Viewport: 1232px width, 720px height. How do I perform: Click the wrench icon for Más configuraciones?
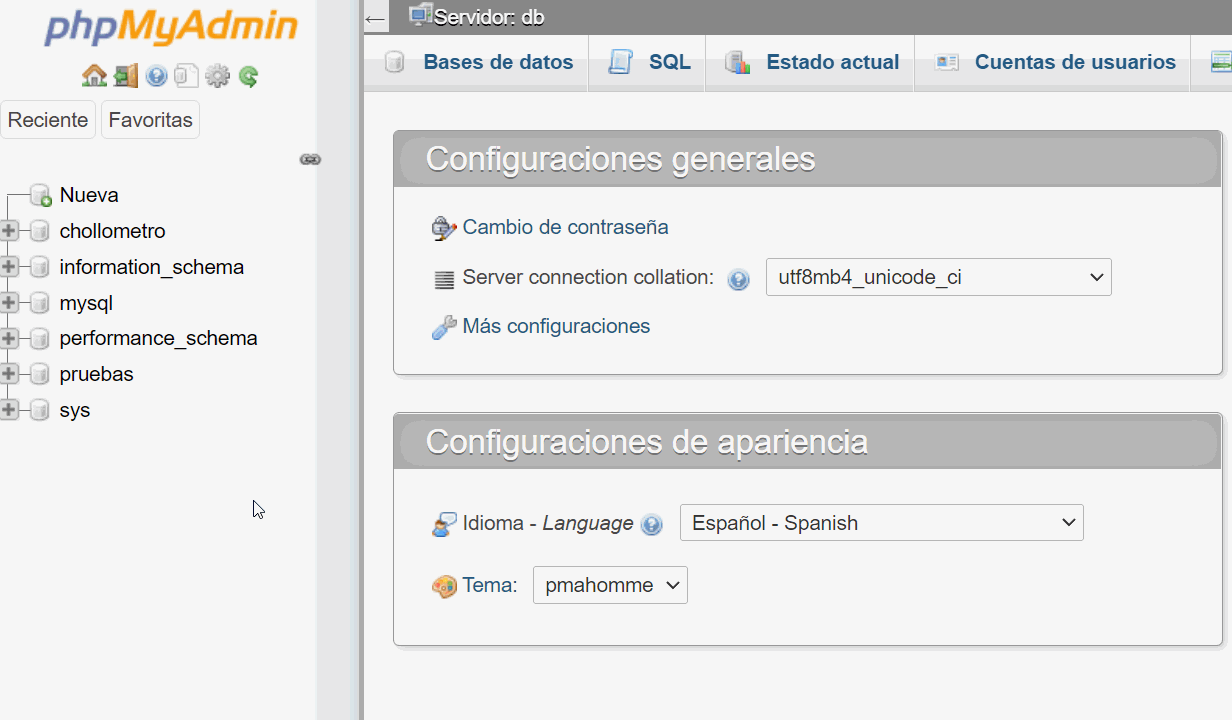[x=444, y=327]
